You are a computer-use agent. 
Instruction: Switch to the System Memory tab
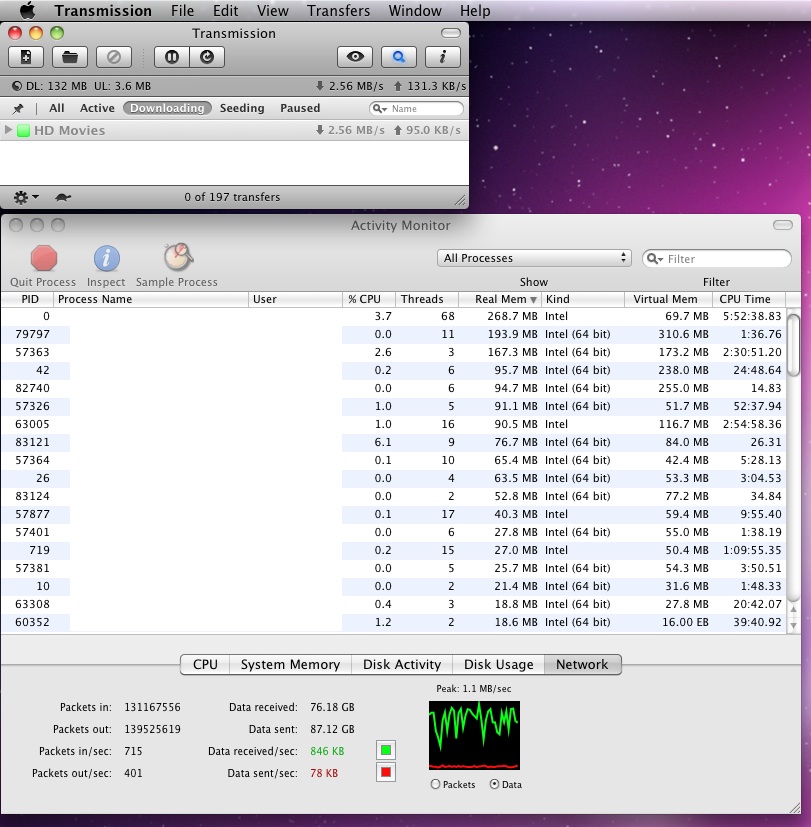[x=291, y=665]
